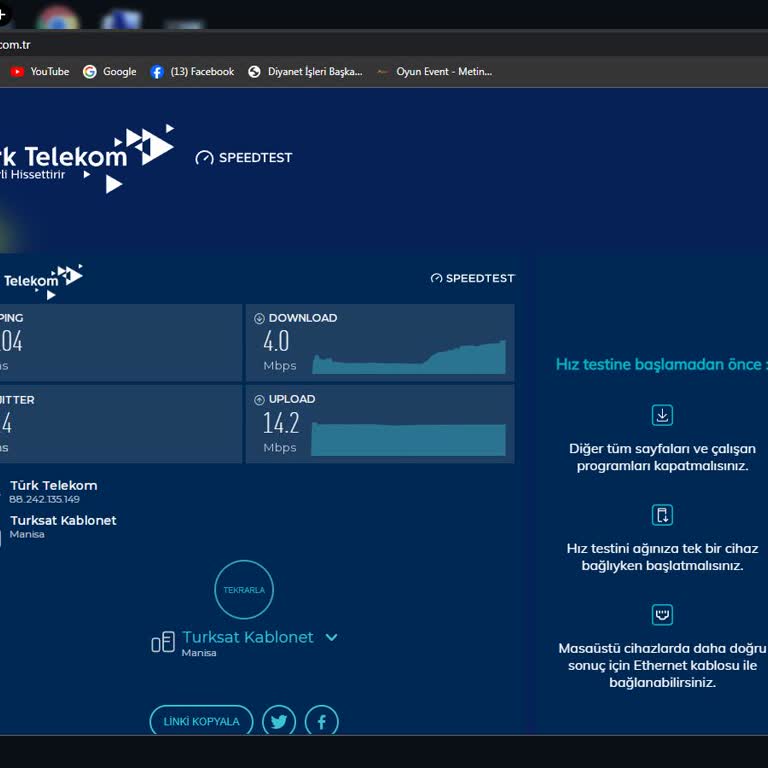Click the Facebook bookmark favicon
The image size is (768, 768).
[x=157, y=72]
